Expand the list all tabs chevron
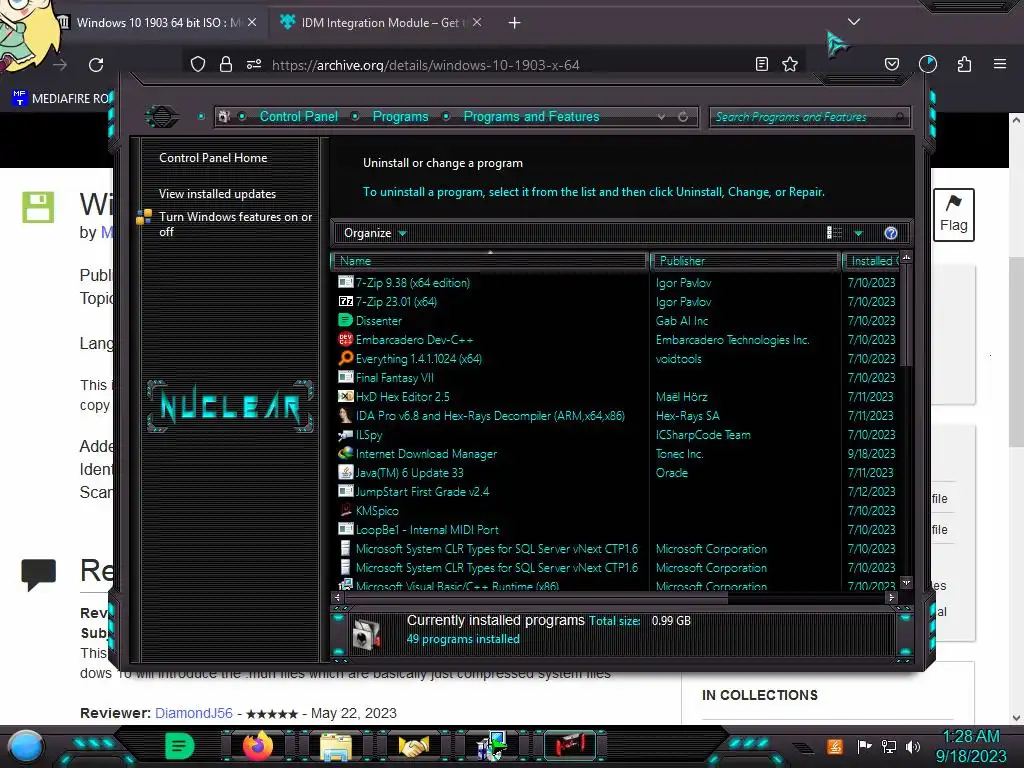1024x768 pixels. (854, 22)
